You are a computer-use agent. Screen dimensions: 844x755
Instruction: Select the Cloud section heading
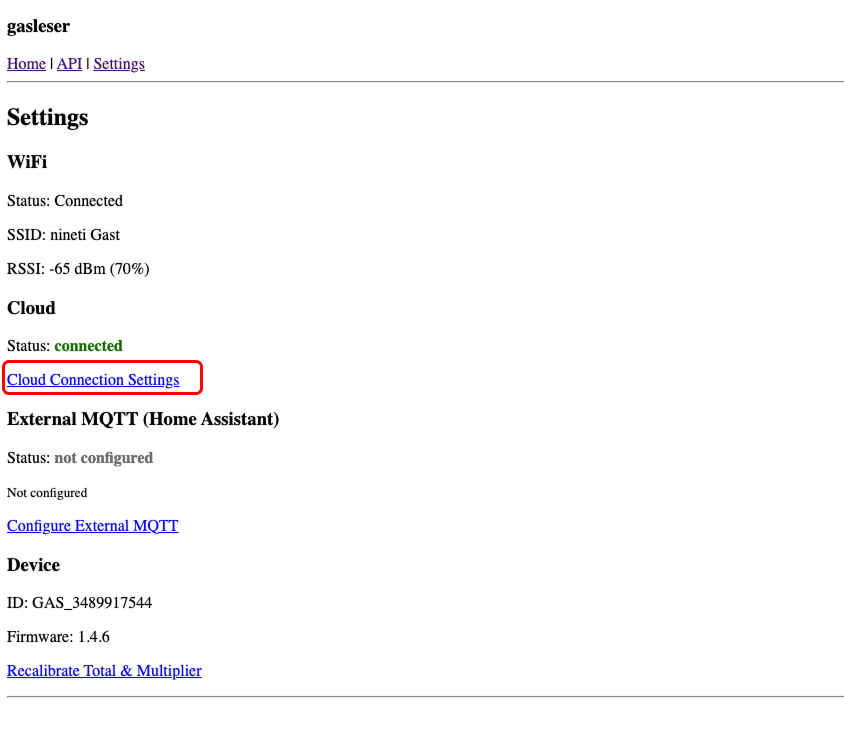[x=31, y=308]
